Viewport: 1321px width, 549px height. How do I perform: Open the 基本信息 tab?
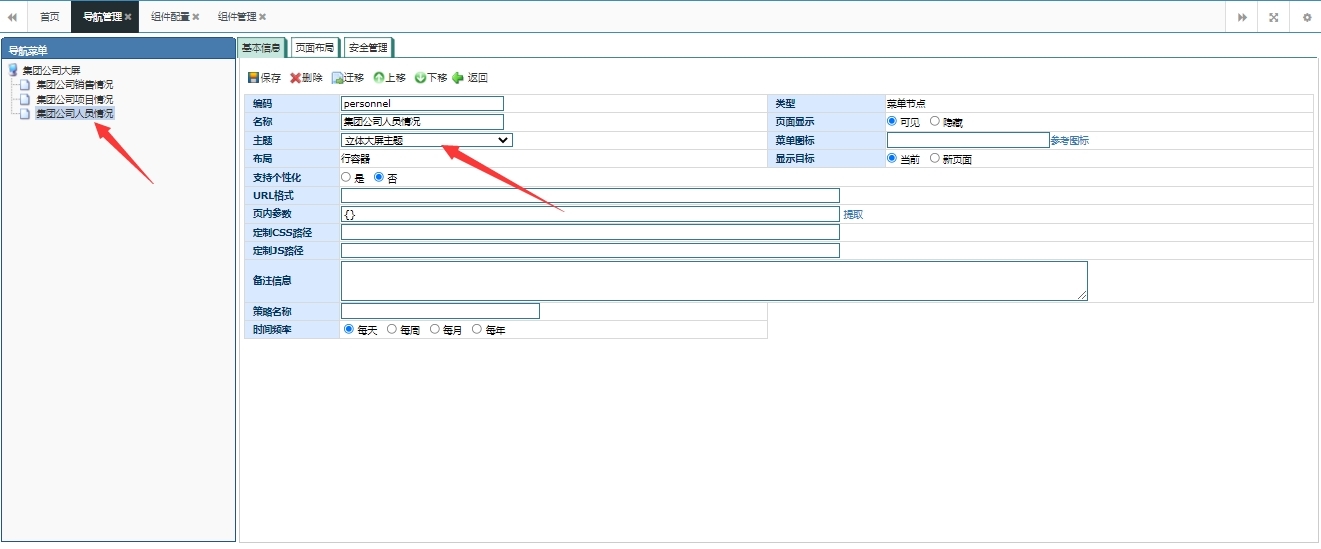click(262, 47)
